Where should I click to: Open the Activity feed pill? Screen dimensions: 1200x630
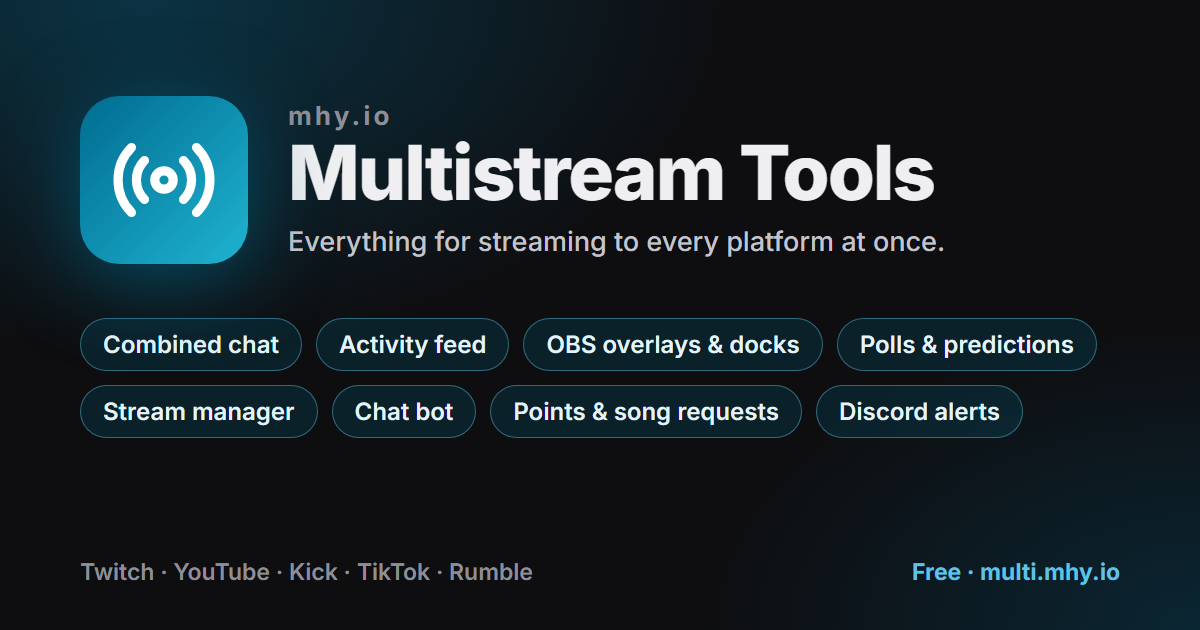412,345
